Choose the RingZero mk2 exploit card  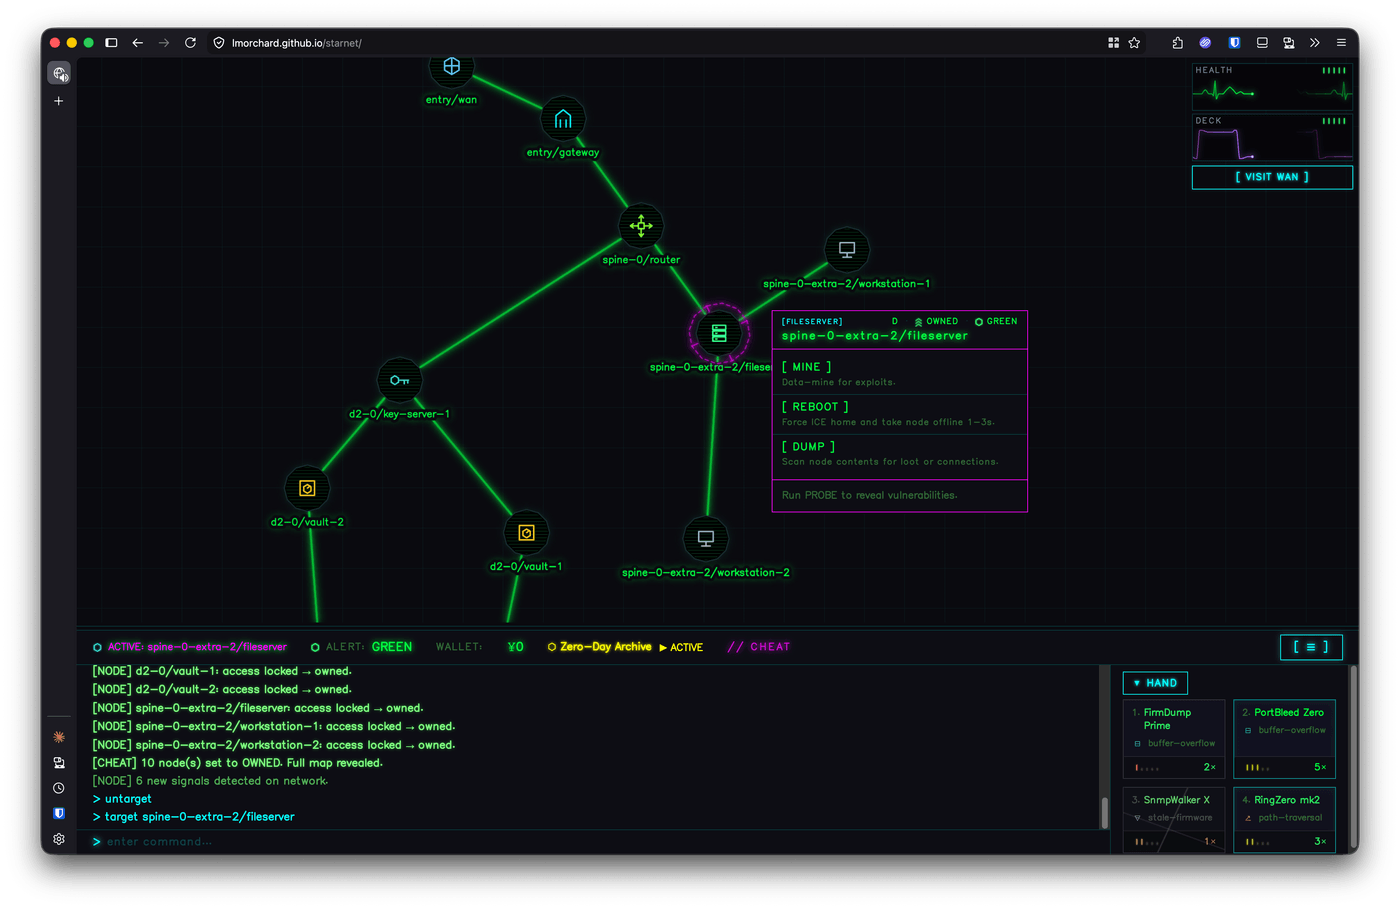click(x=1285, y=820)
